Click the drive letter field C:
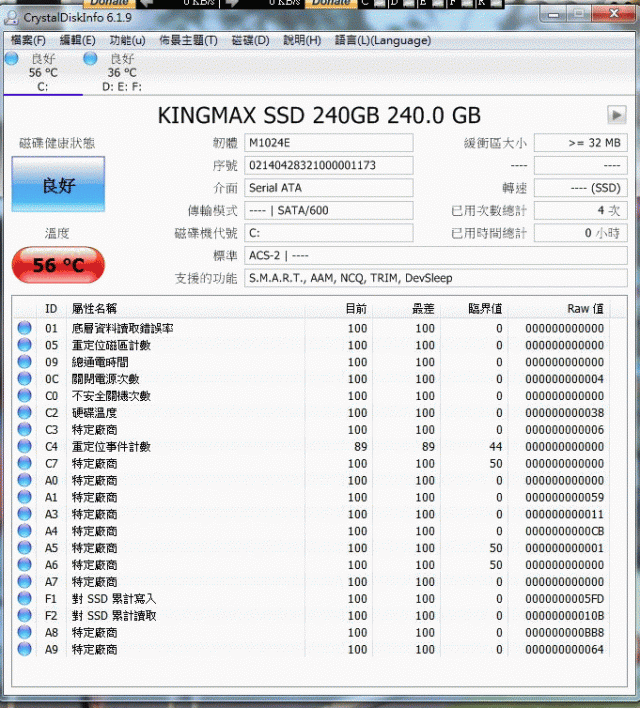640x709 pixels. (x=329, y=233)
